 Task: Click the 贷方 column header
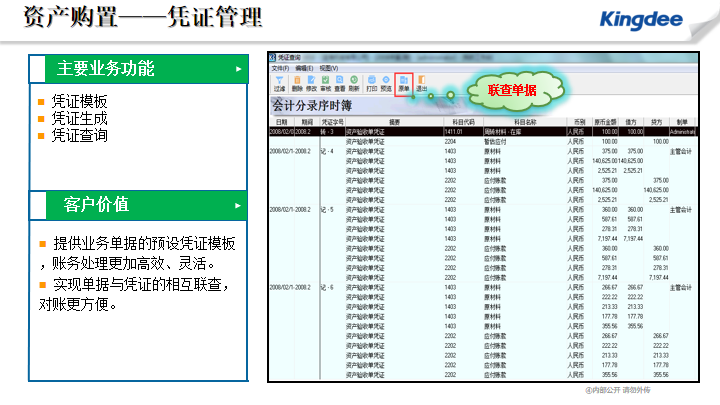click(657, 122)
